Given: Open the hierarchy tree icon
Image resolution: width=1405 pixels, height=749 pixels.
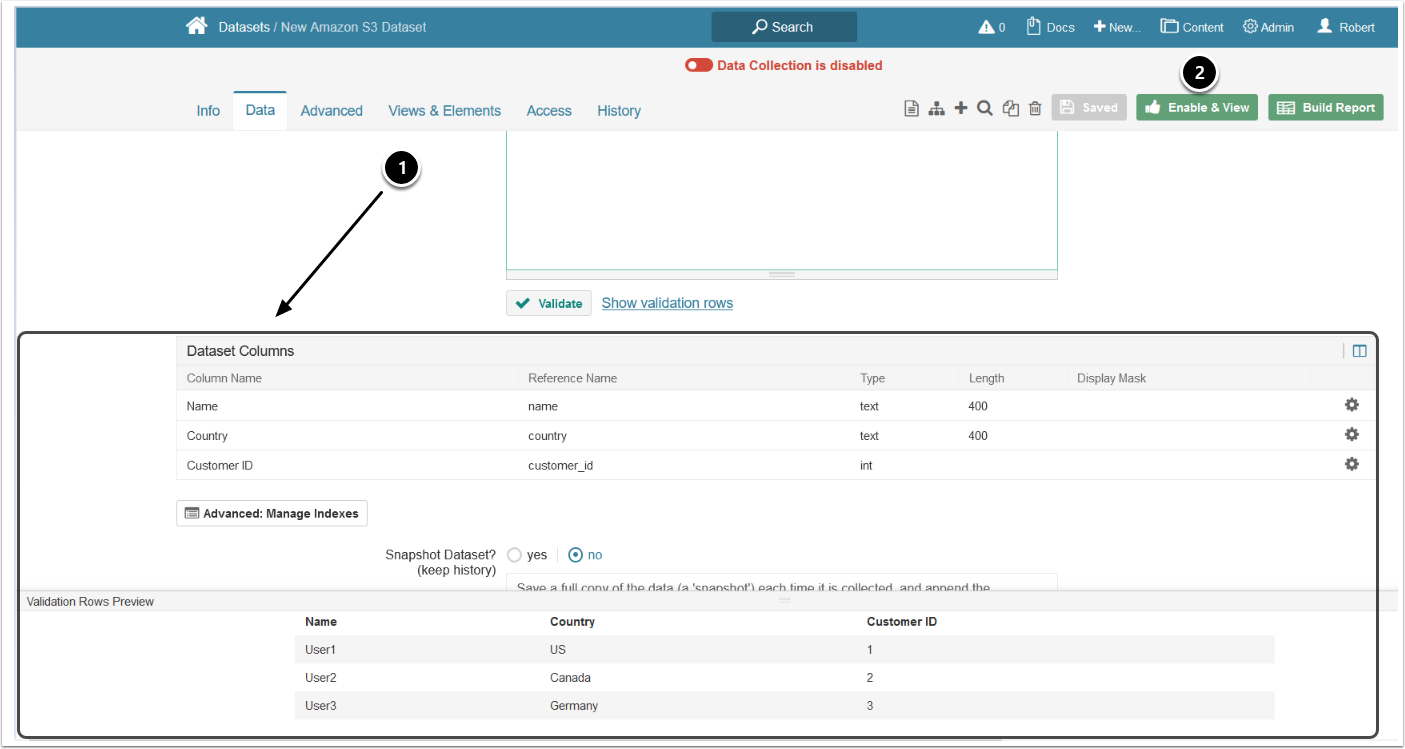Looking at the screenshot, I should (x=936, y=108).
